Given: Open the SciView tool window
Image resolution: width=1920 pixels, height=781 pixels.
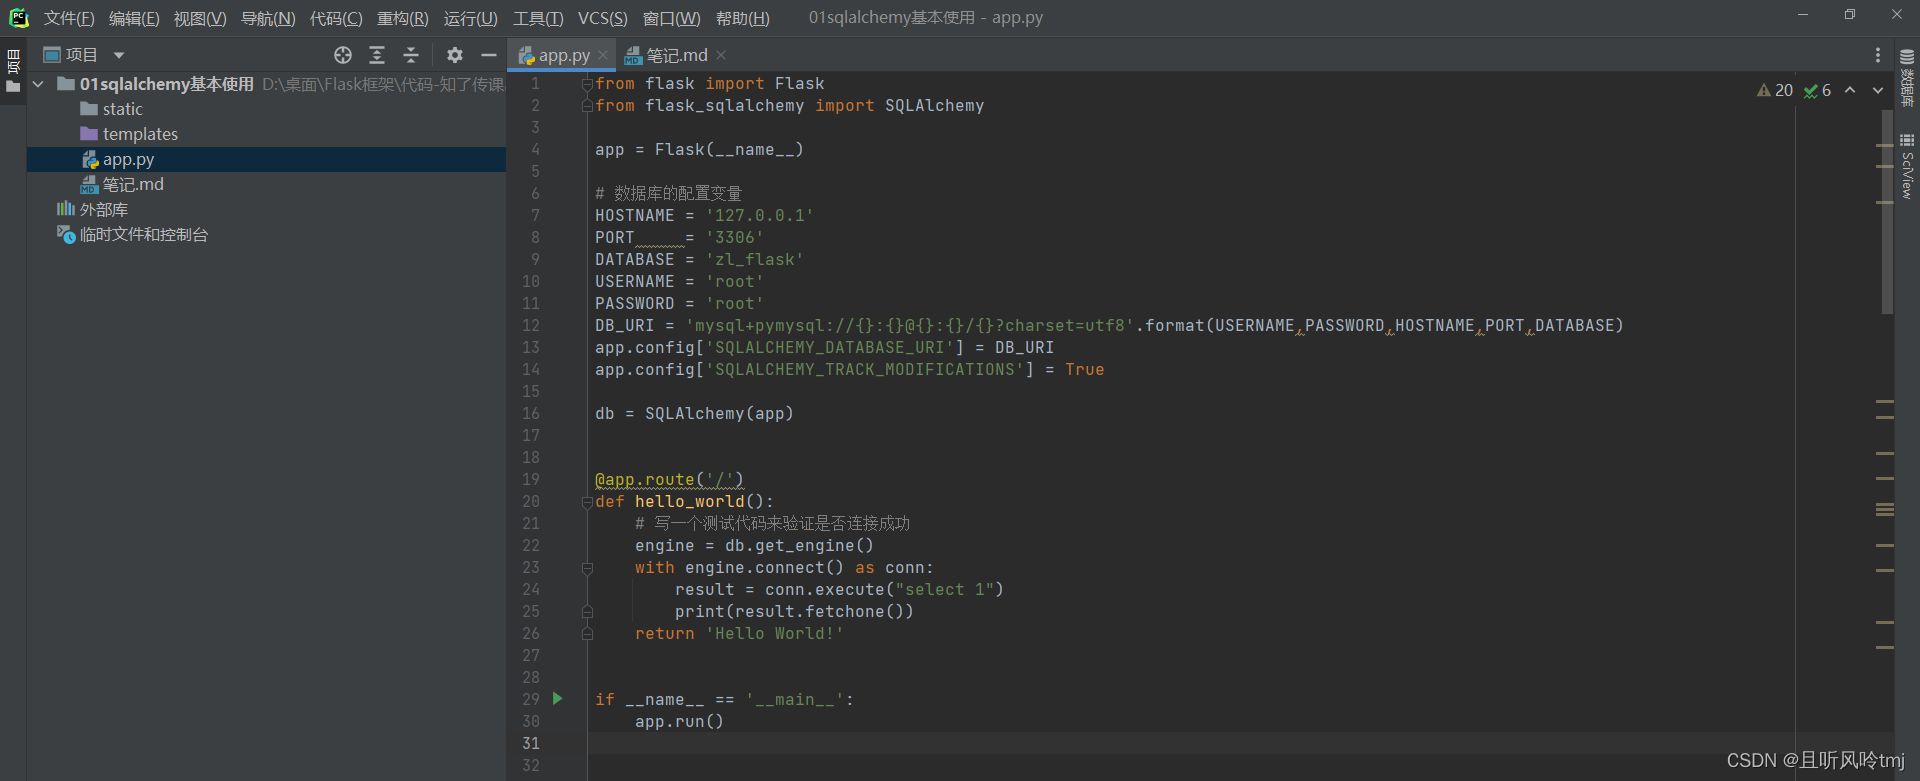Looking at the screenshot, I should pyautogui.click(x=1907, y=166).
